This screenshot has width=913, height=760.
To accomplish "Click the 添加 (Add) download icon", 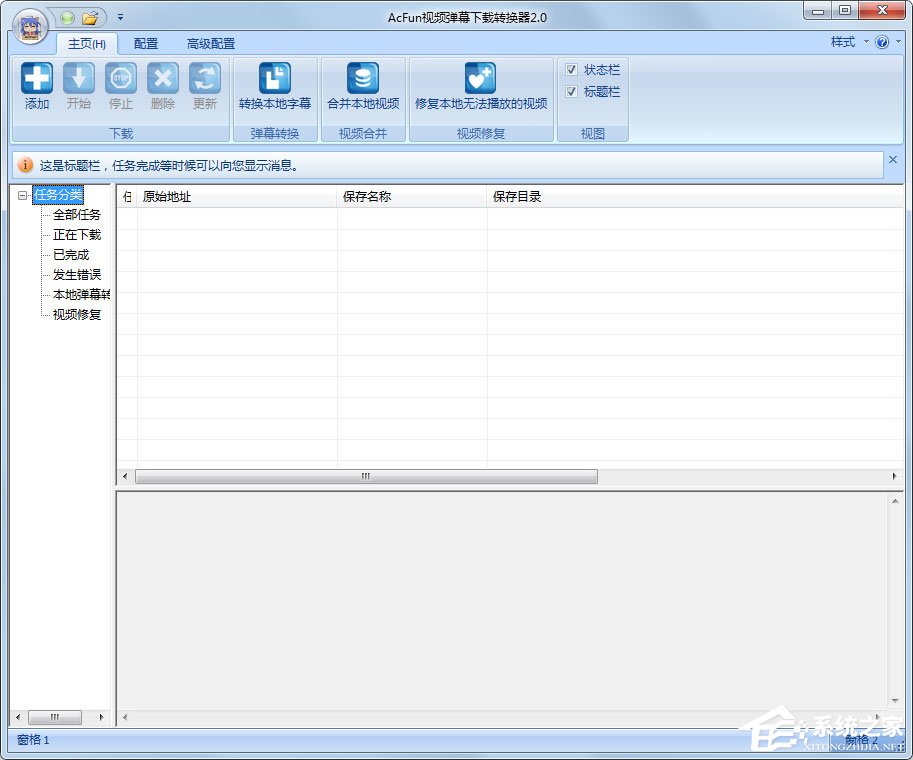I will (37, 79).
